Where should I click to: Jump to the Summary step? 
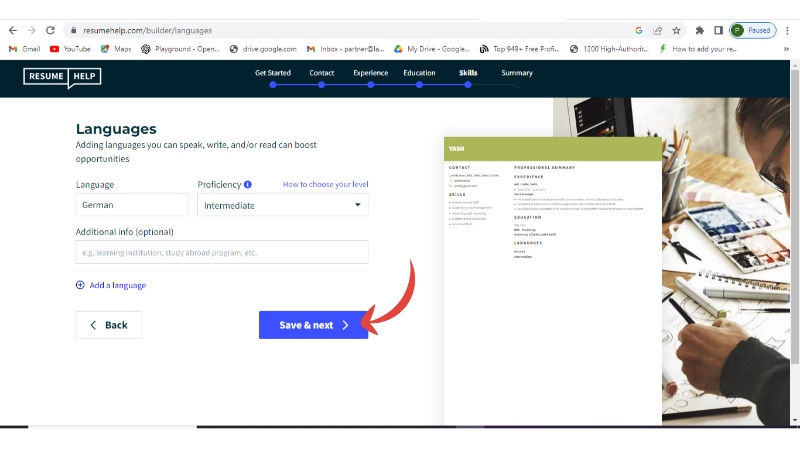517,73
